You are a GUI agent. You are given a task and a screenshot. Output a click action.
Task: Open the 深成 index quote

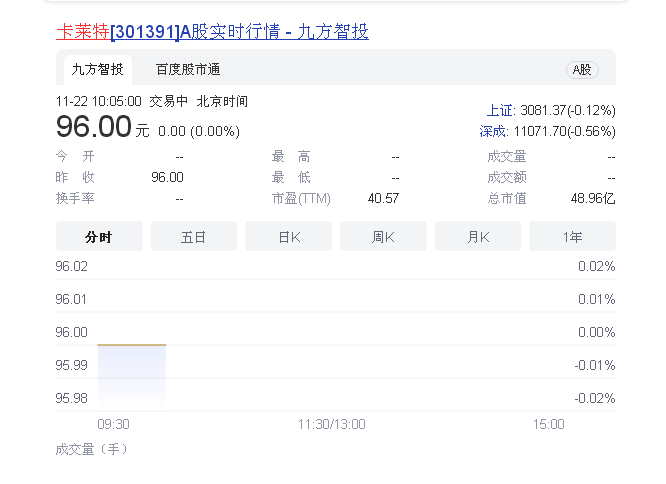[547, 131]
